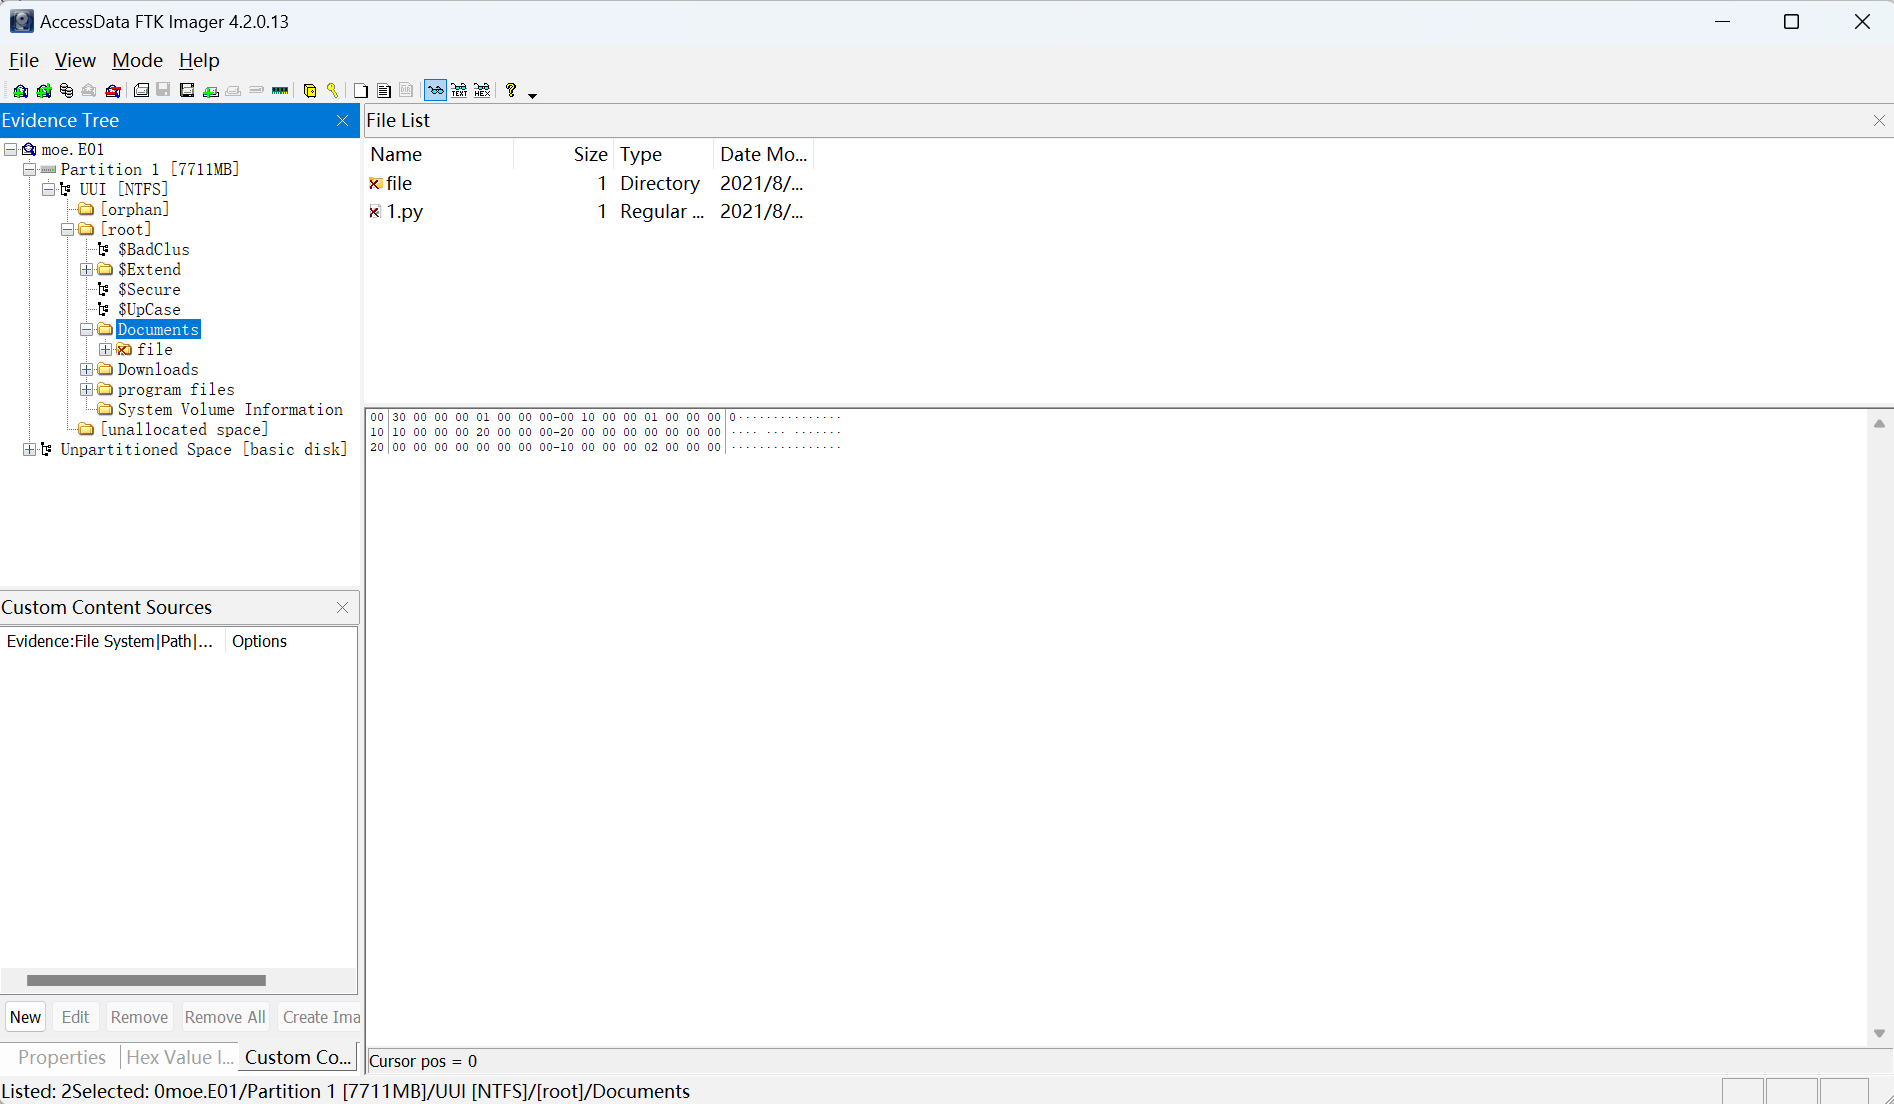Switch to Hex Value Interpreter tab
The height and width of the screenshot is (1104, 1894).
pyautogui.click(x=179, y=1057)
